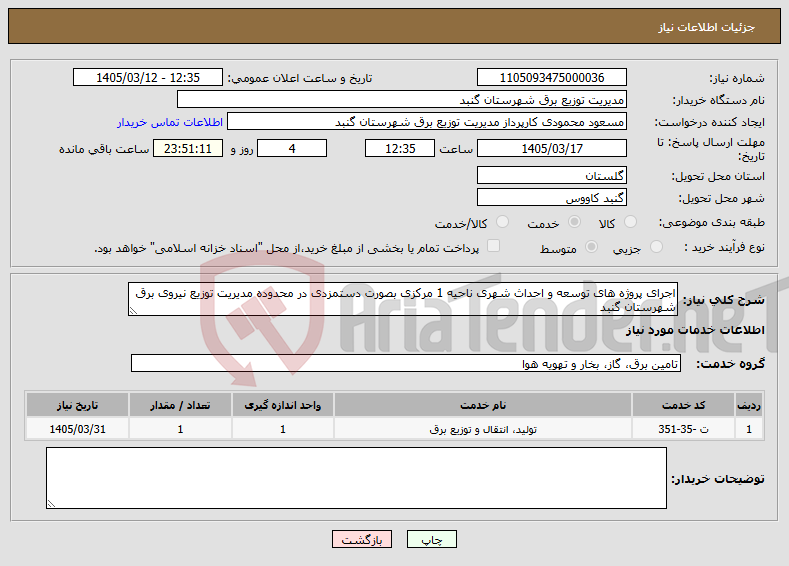Click the buyer name field مدیریت توزیع برق
789x566 pixels.
(402, 100)
